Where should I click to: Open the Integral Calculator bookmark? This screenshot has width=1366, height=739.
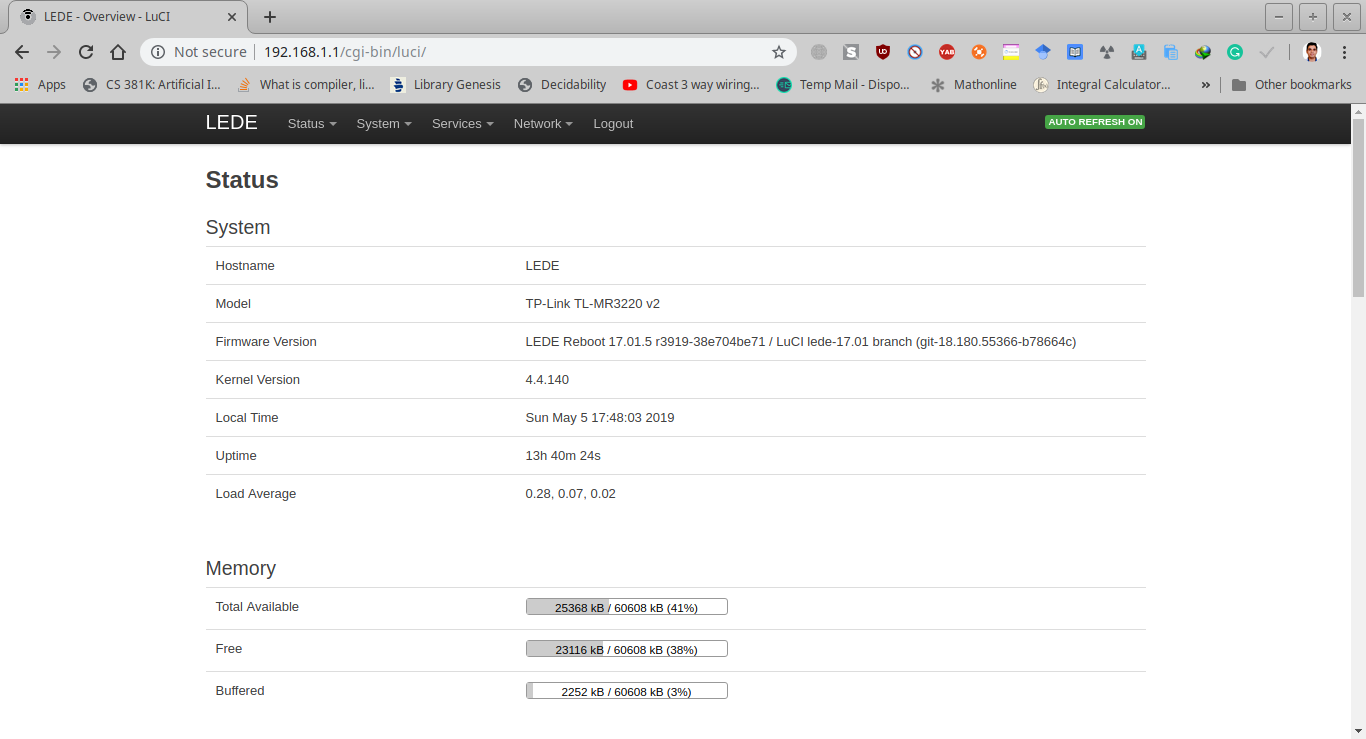pyautogui.click(x=1102, y=85)
